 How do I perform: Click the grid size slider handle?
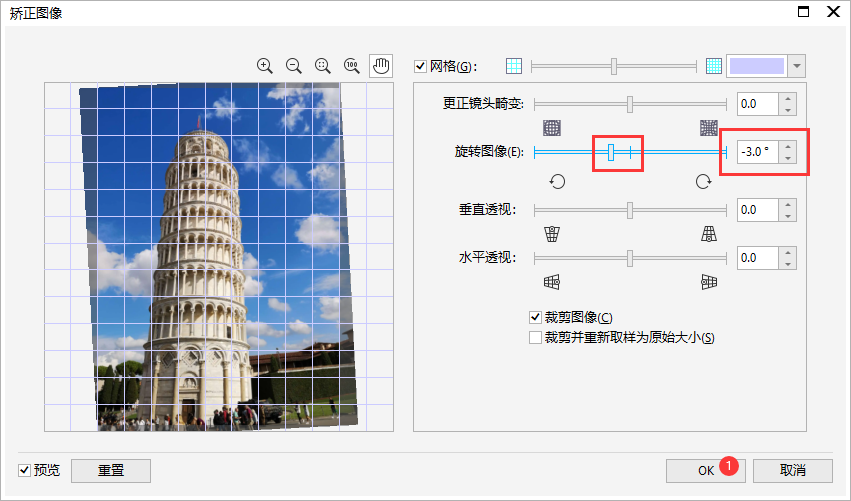[x=614, y=66]
